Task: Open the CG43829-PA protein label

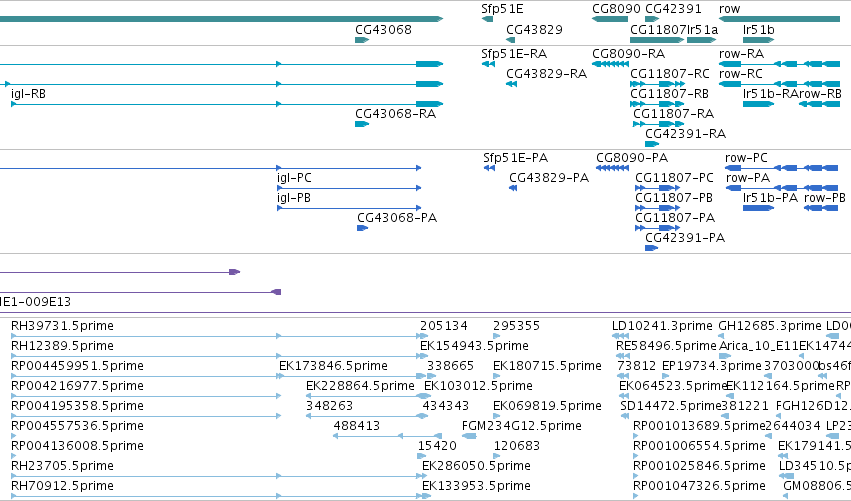Action: pyautogui.click(x=549, y=178)
